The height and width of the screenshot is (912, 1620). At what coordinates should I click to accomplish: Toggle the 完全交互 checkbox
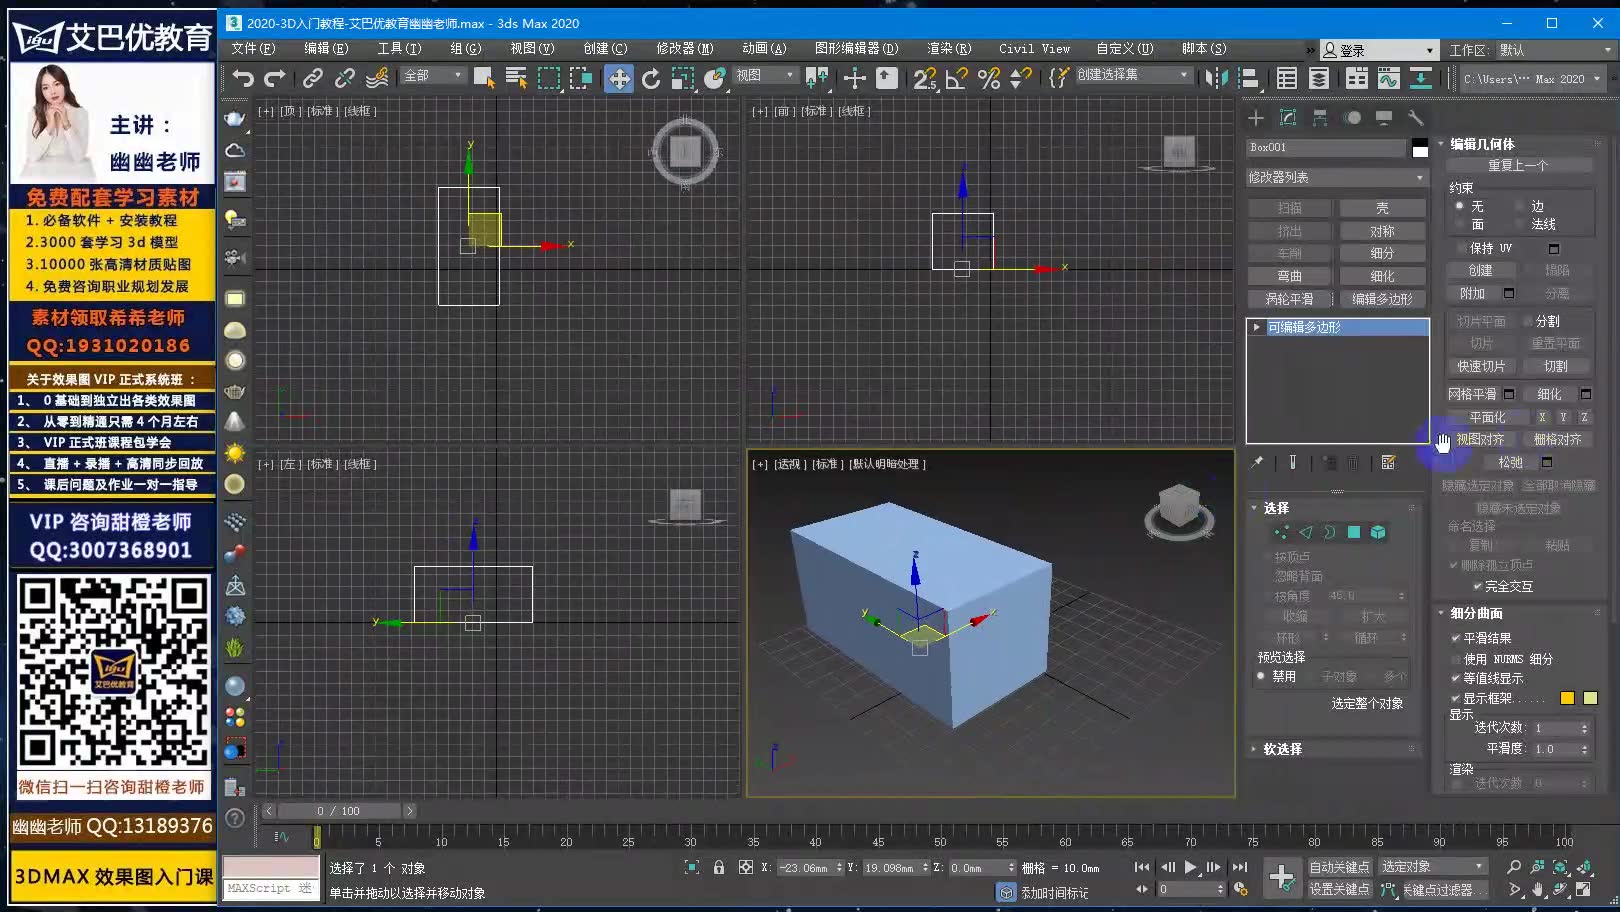point(1478,585)
